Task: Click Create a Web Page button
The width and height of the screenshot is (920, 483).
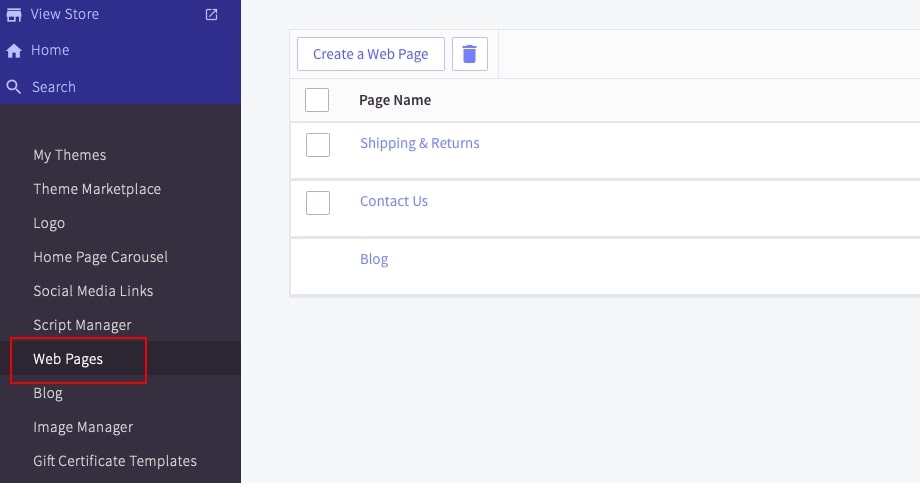Action: [370, 54]
